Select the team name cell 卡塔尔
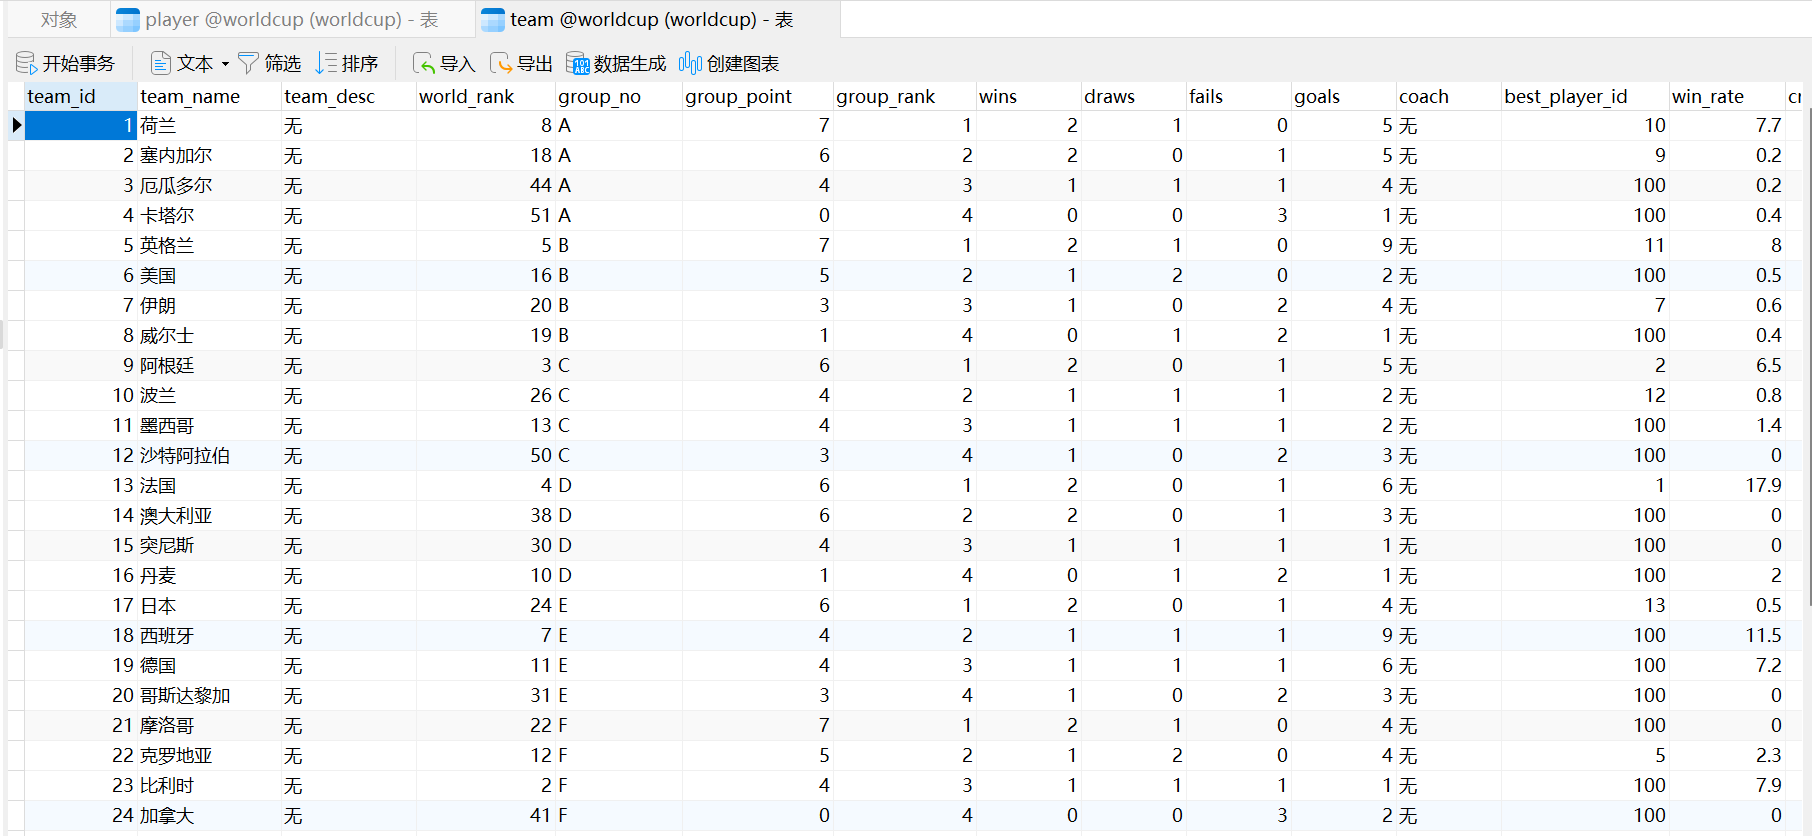The image size is (1812, 836). [209, 215]
